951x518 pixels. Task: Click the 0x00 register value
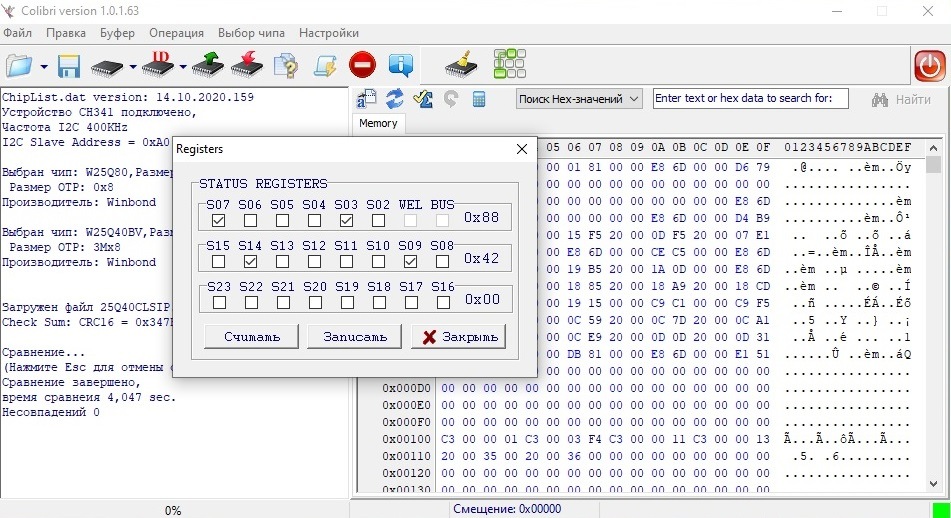click(x=483, y=299)
